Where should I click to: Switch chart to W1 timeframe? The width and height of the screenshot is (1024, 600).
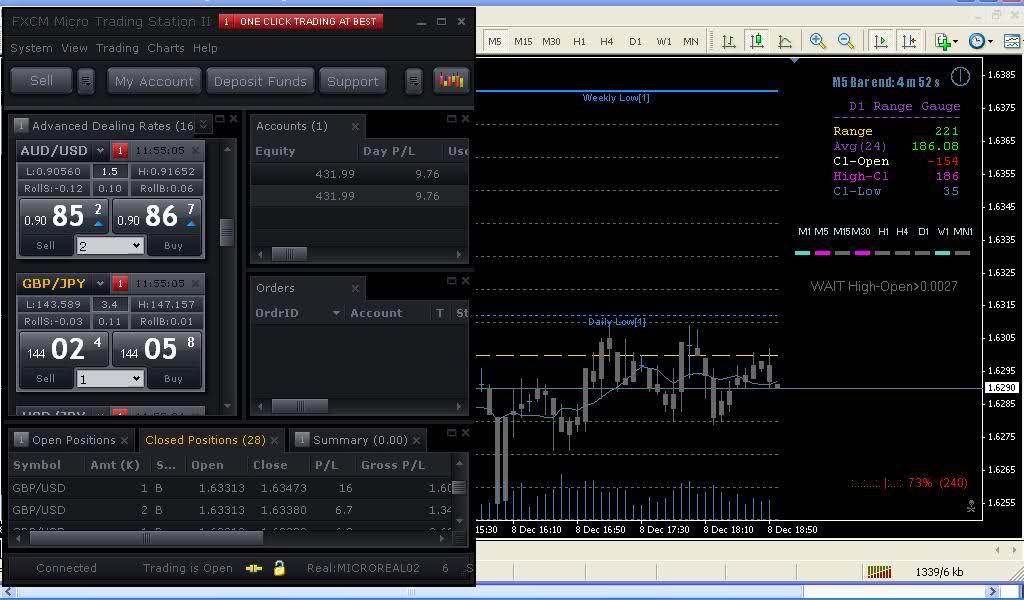pos(664,41)
